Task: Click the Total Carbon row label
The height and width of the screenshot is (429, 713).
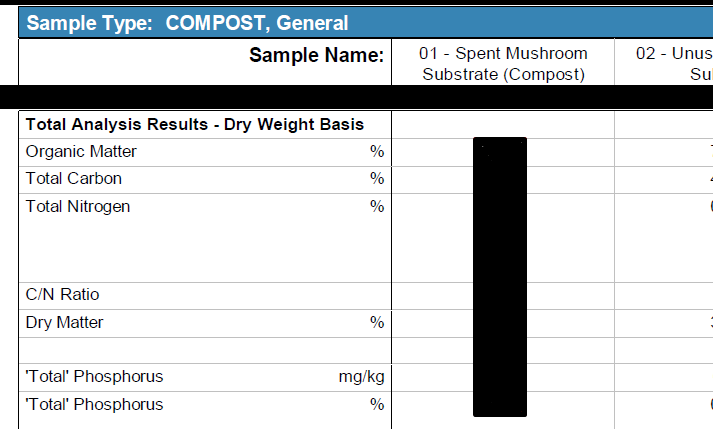Action: point(74,178)
